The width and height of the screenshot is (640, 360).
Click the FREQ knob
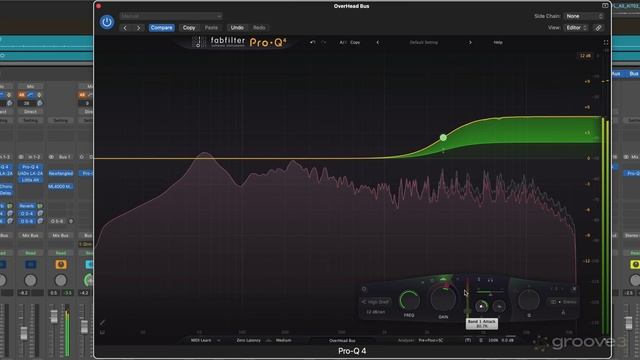(409, 301)
